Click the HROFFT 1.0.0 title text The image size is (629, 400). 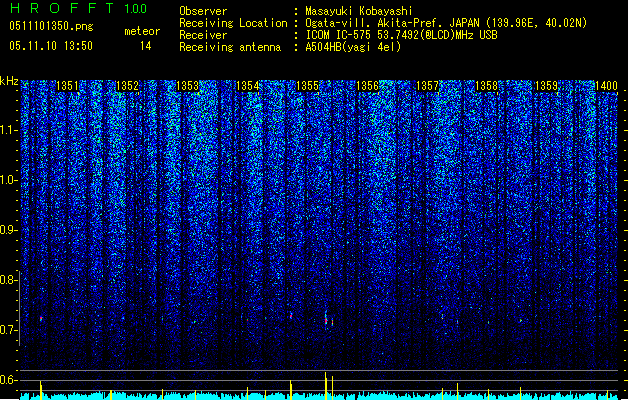pos(78,8)
